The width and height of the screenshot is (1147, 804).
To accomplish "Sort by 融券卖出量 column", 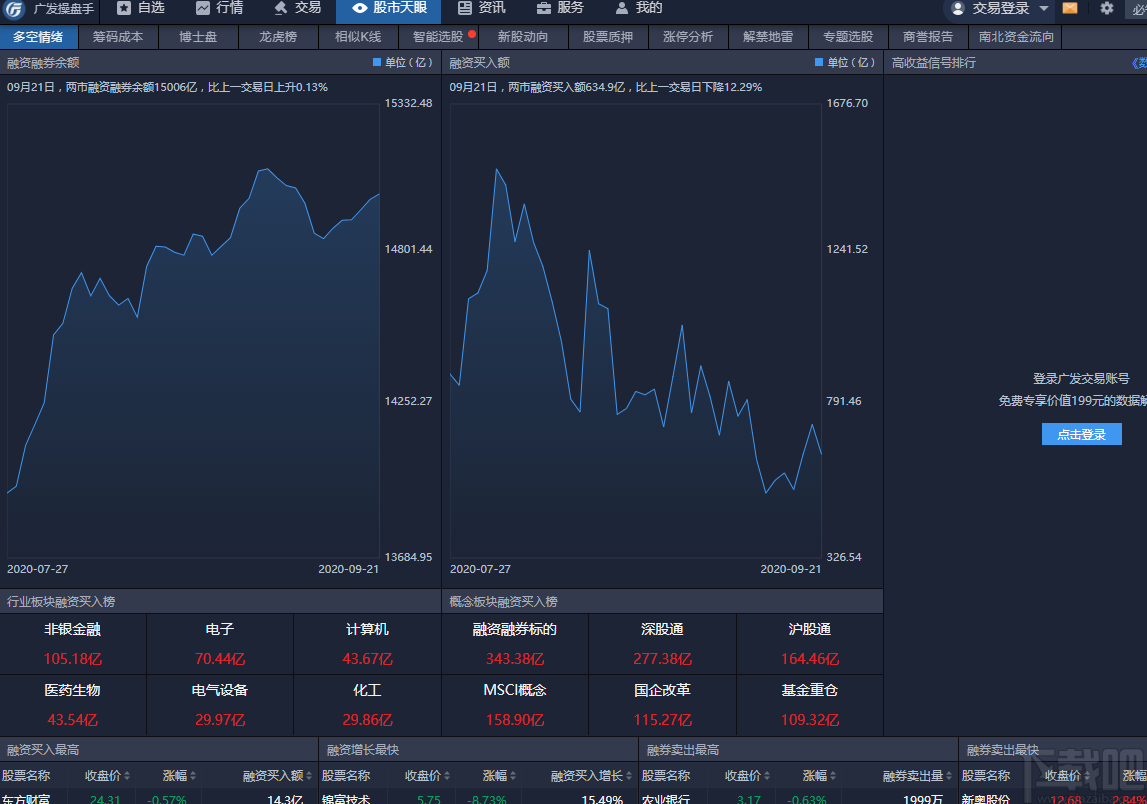I will point(917,775).
